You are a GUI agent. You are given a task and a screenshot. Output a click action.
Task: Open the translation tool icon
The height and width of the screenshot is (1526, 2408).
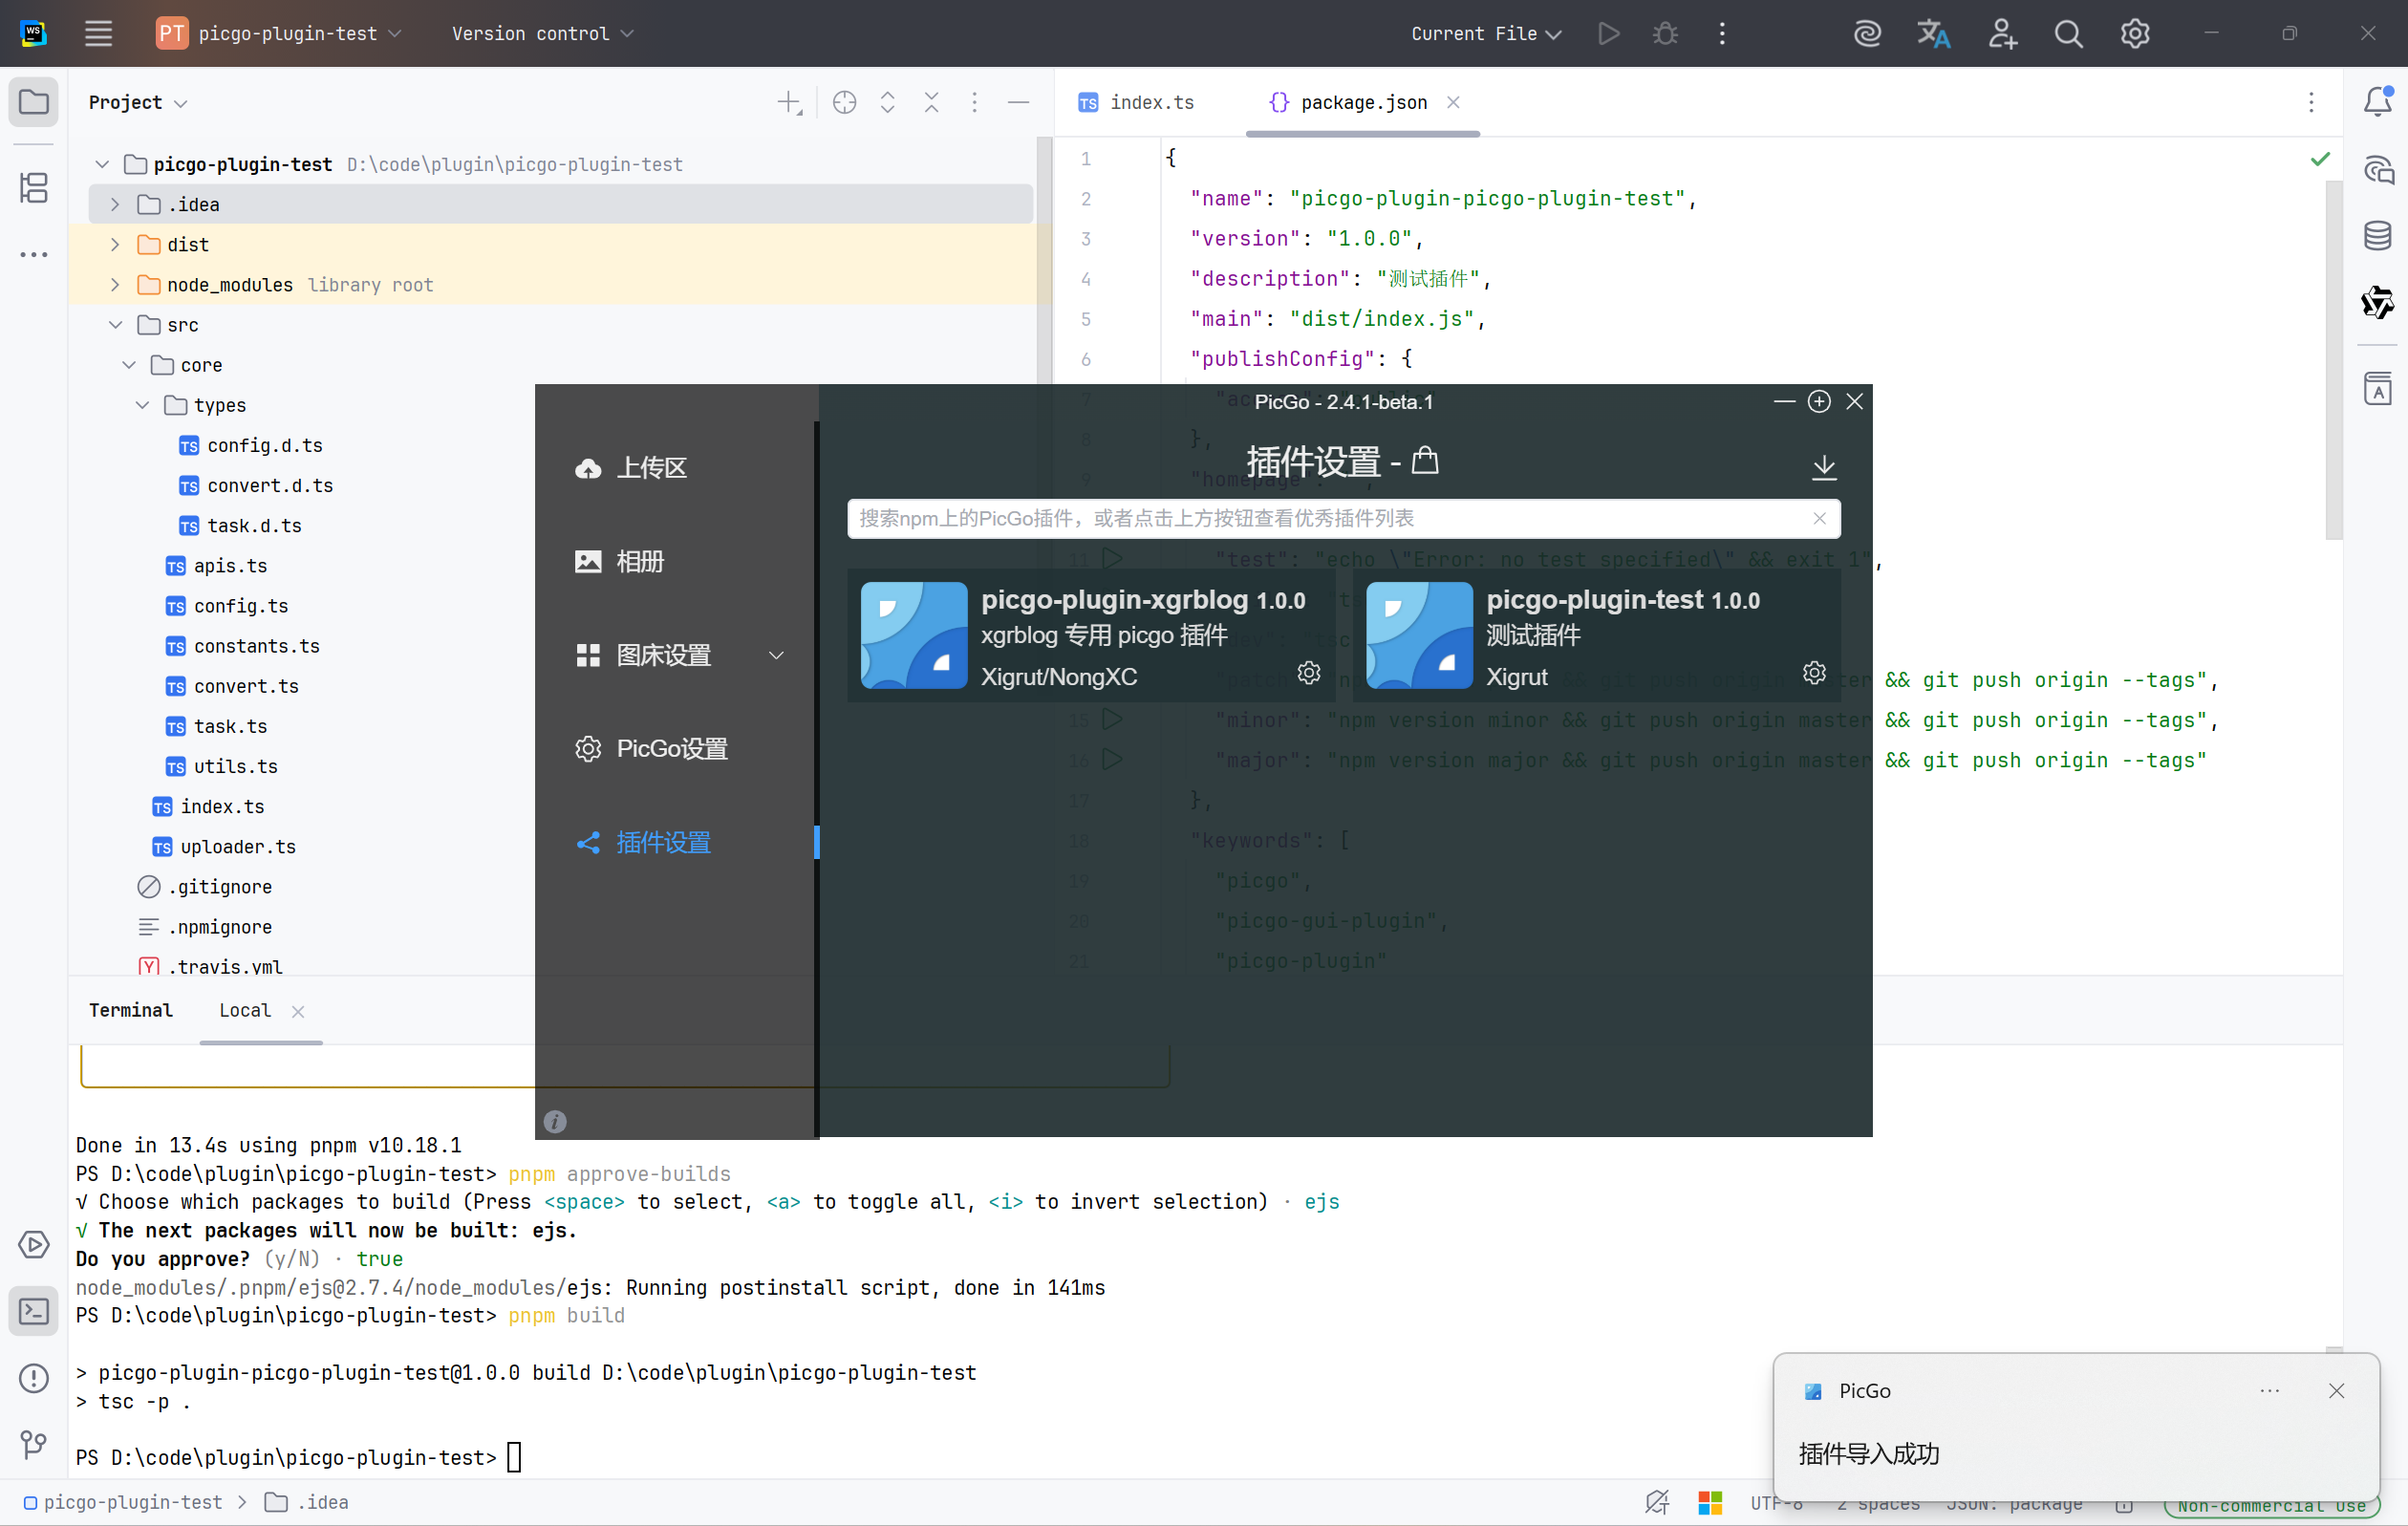click(x=1933, y=33)
